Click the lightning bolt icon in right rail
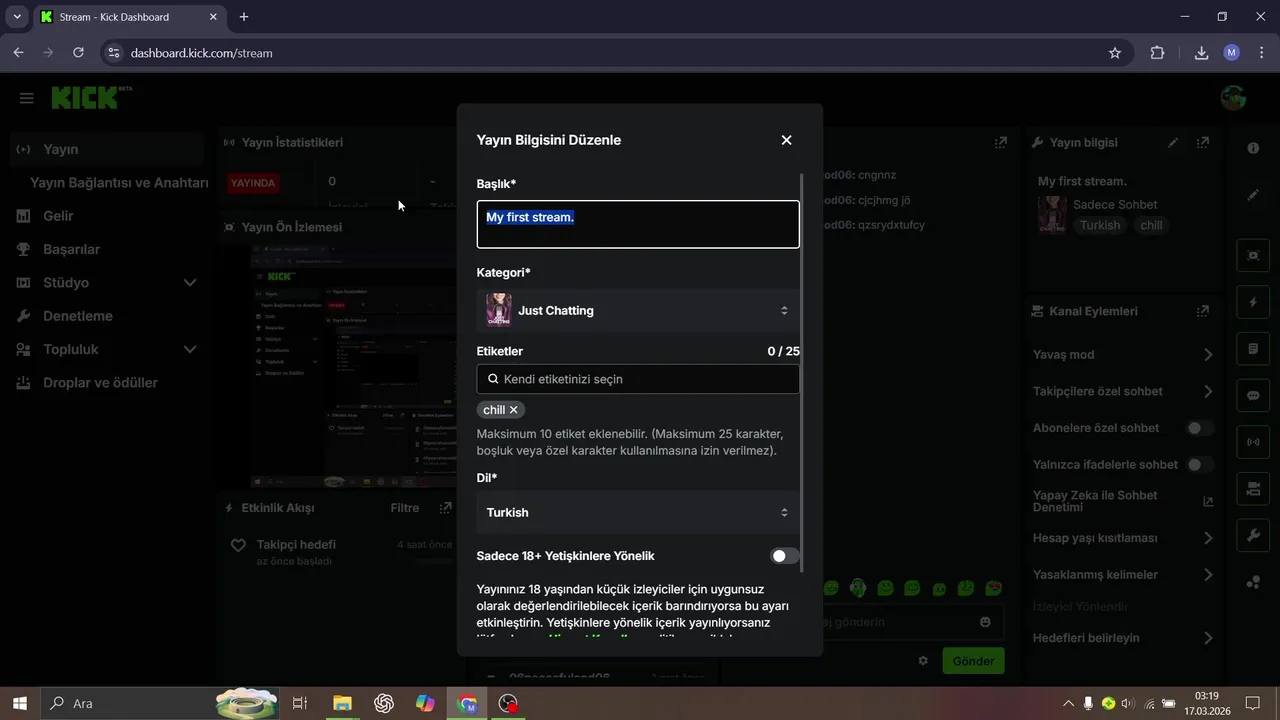Viewport: 1280px width, 720px height. [1253, 302]
